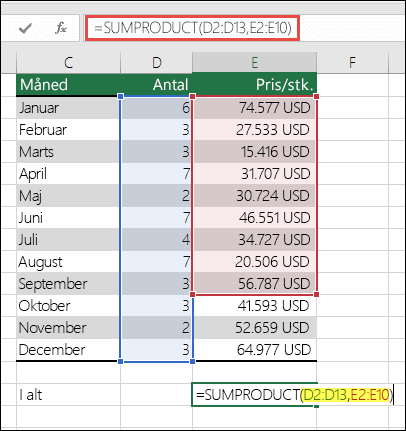
Task: Select price 64.977 USD cell
Action: [254, 350]
